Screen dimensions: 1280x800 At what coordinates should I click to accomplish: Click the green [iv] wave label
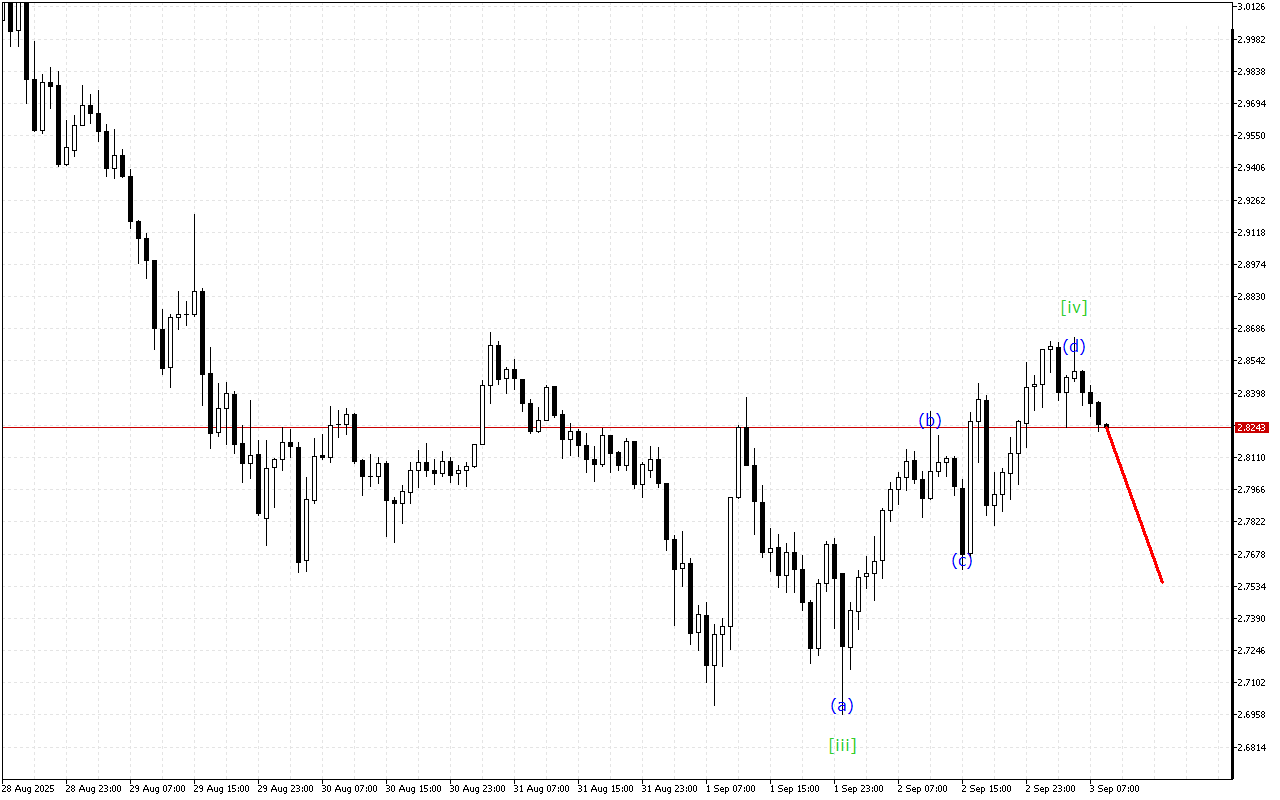[x=1074, y=308]
